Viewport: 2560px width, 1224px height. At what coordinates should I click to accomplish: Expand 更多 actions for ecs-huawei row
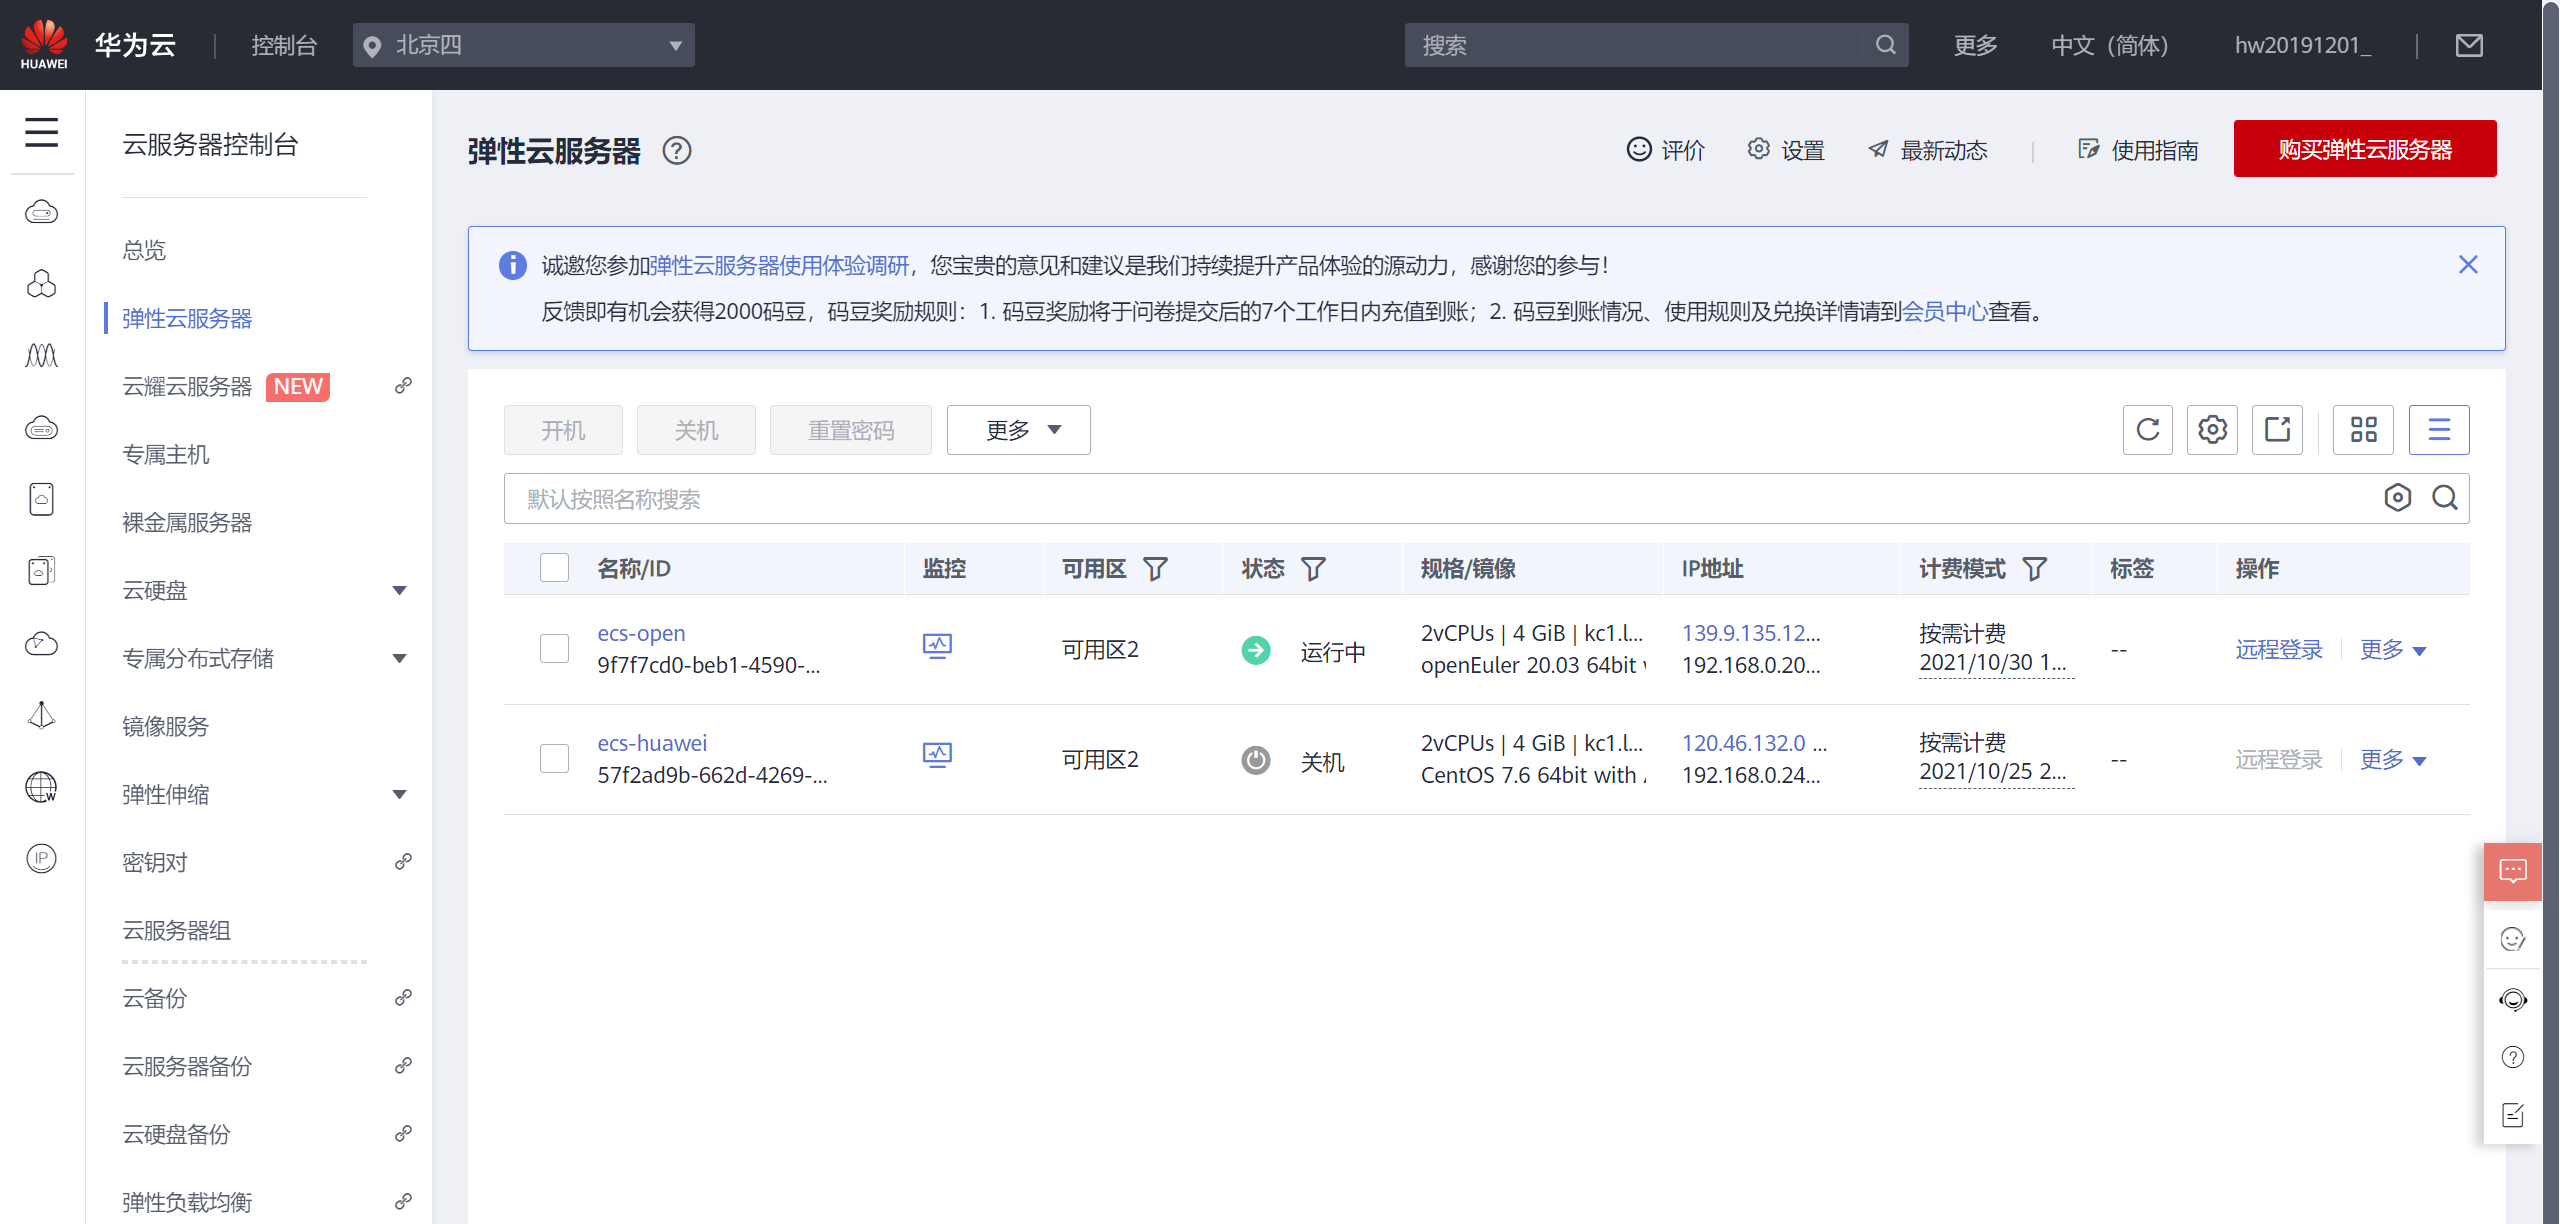2393,760
